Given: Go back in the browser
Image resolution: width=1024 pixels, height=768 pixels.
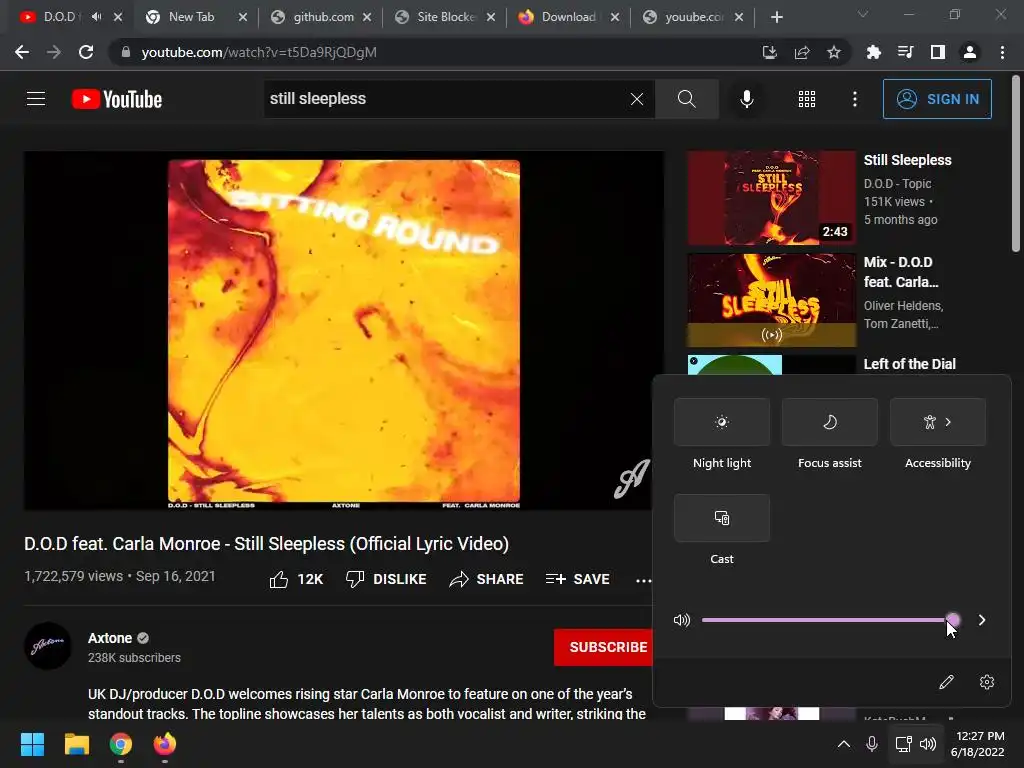Looking at the screenshot, I should 22,52.
